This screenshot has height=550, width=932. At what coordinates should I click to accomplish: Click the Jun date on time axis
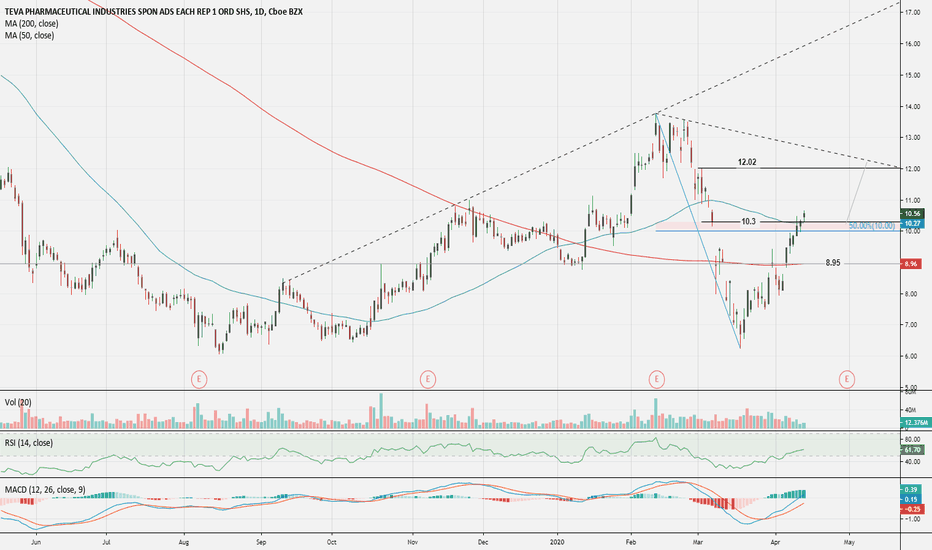point(36,542)
